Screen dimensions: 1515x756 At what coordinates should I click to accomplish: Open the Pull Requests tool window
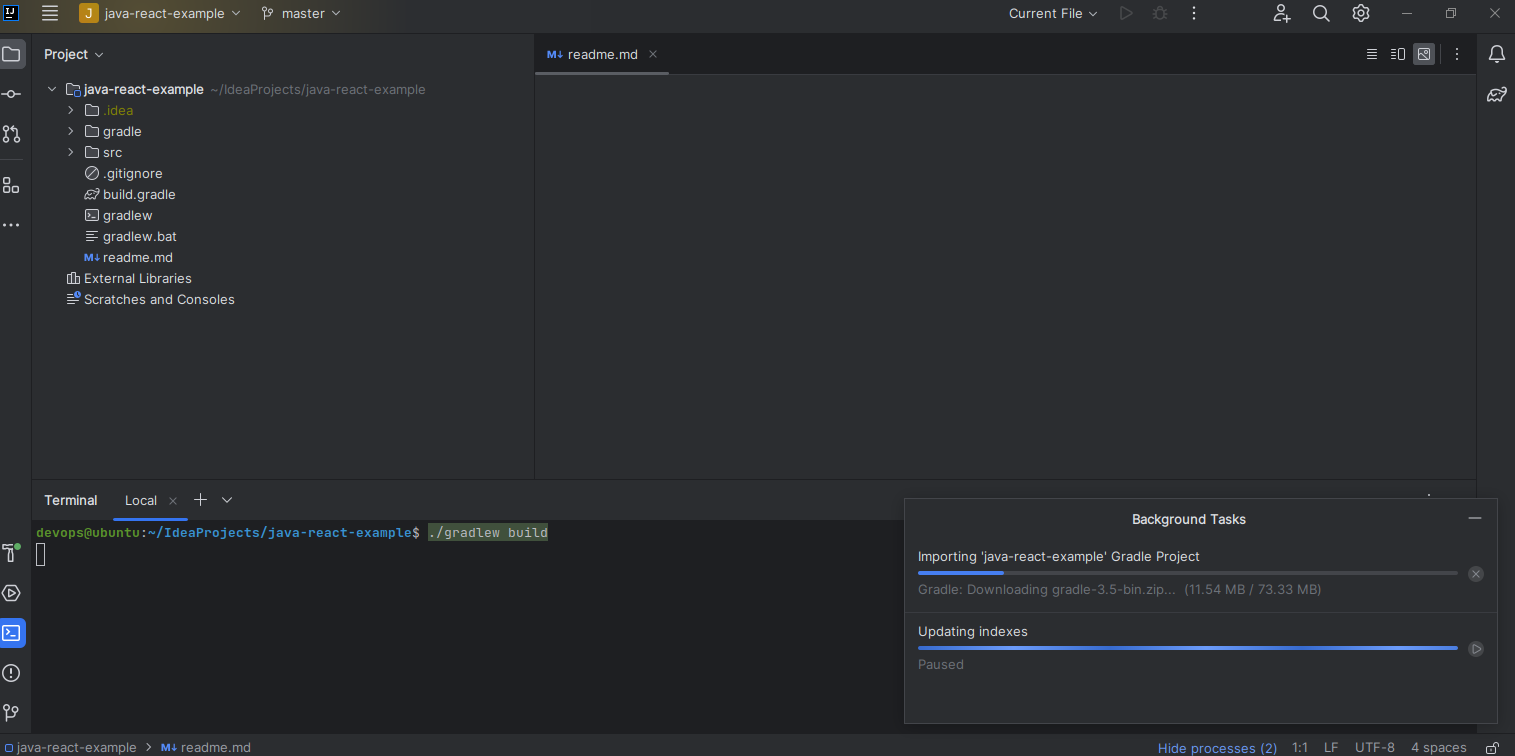tap(12, 133)
